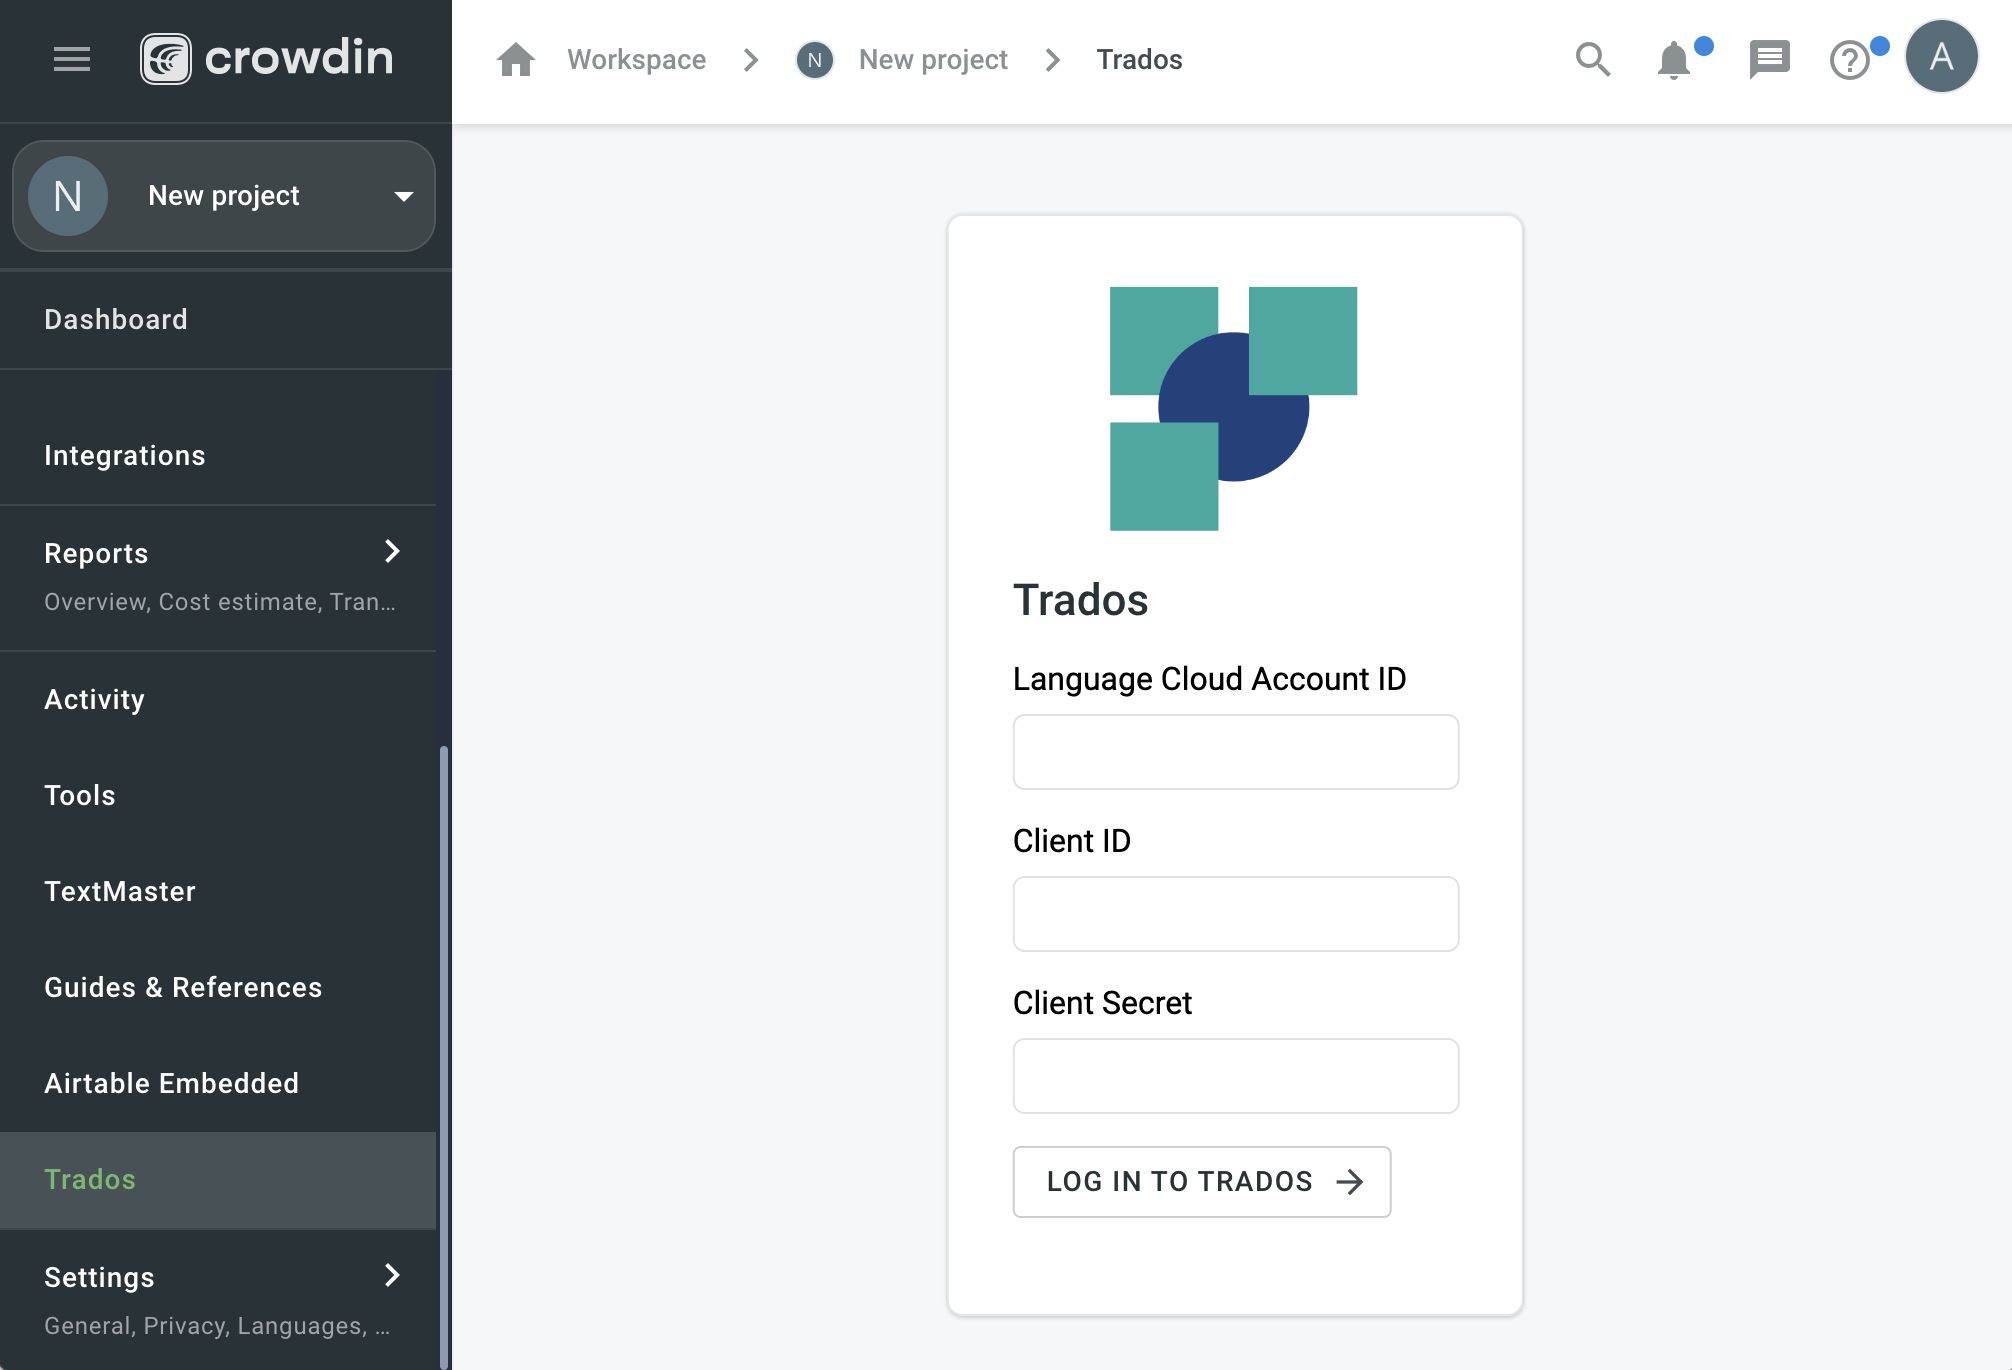Click the N avatar in project selector
2012x1370 pixels.
click(x=68, y=196)
